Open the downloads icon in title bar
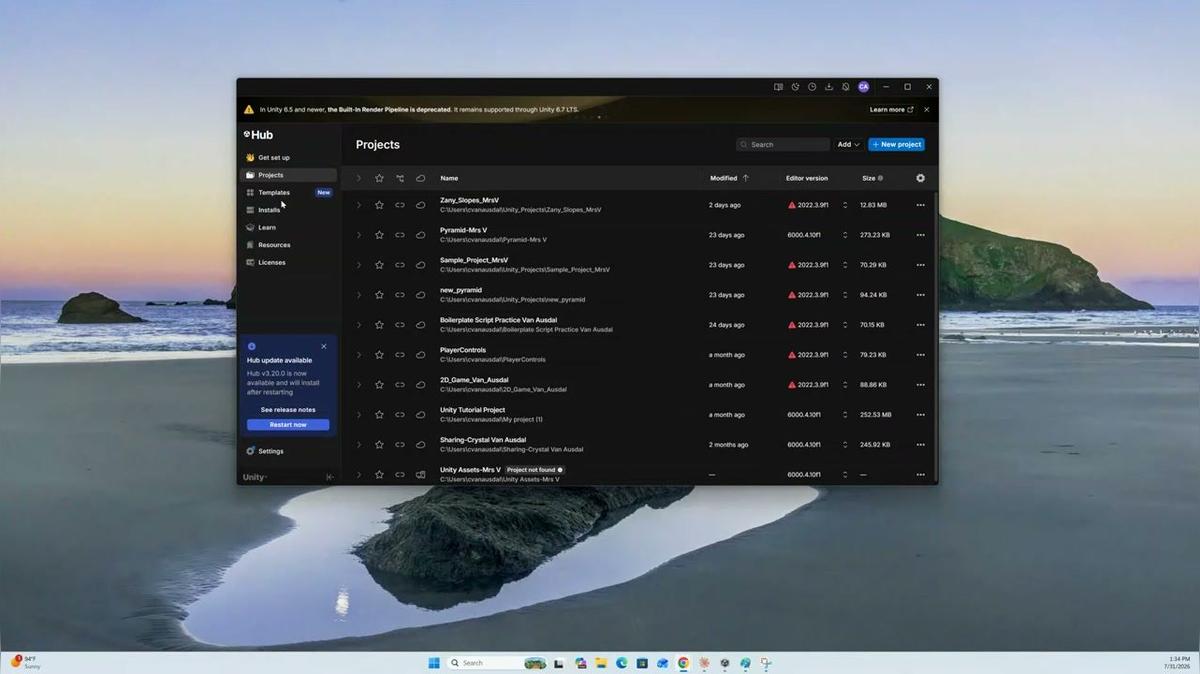This screenshot has width=1200, height=674. pyautogui.click(x=829, y=87)
